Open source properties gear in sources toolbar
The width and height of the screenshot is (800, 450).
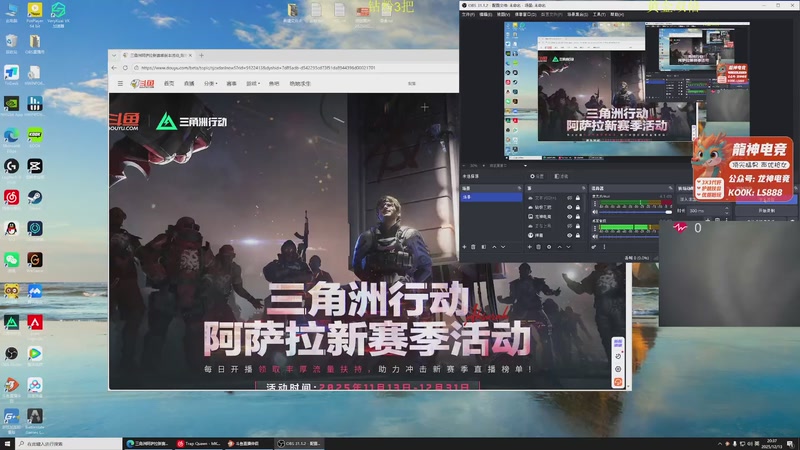(549, 247)
